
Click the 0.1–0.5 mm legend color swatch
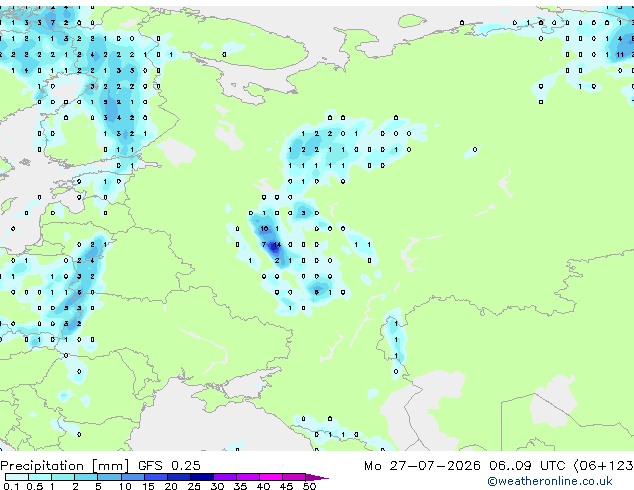(17, 477)
